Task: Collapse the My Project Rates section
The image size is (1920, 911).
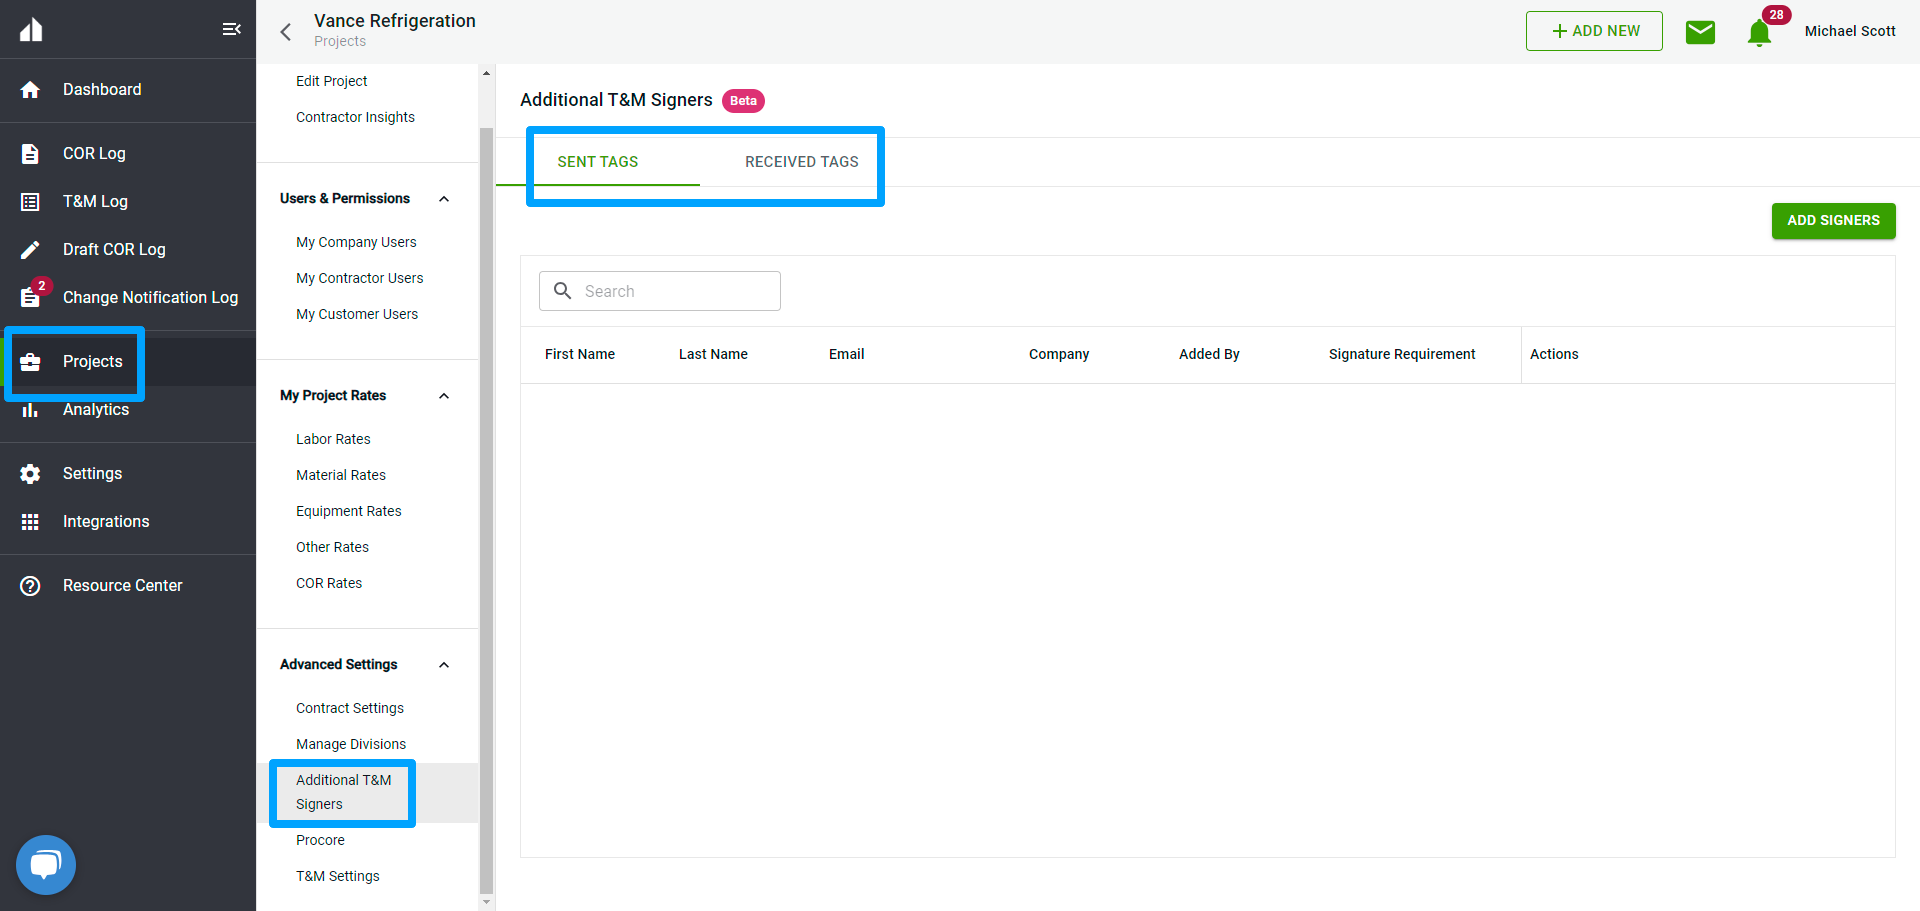Action: pos(444,396)
